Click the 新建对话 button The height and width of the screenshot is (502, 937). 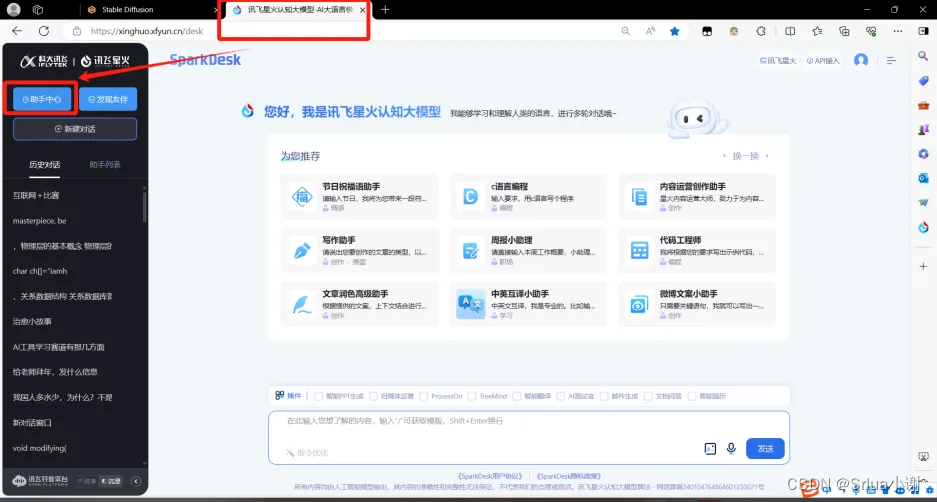[x=75, y=128]
